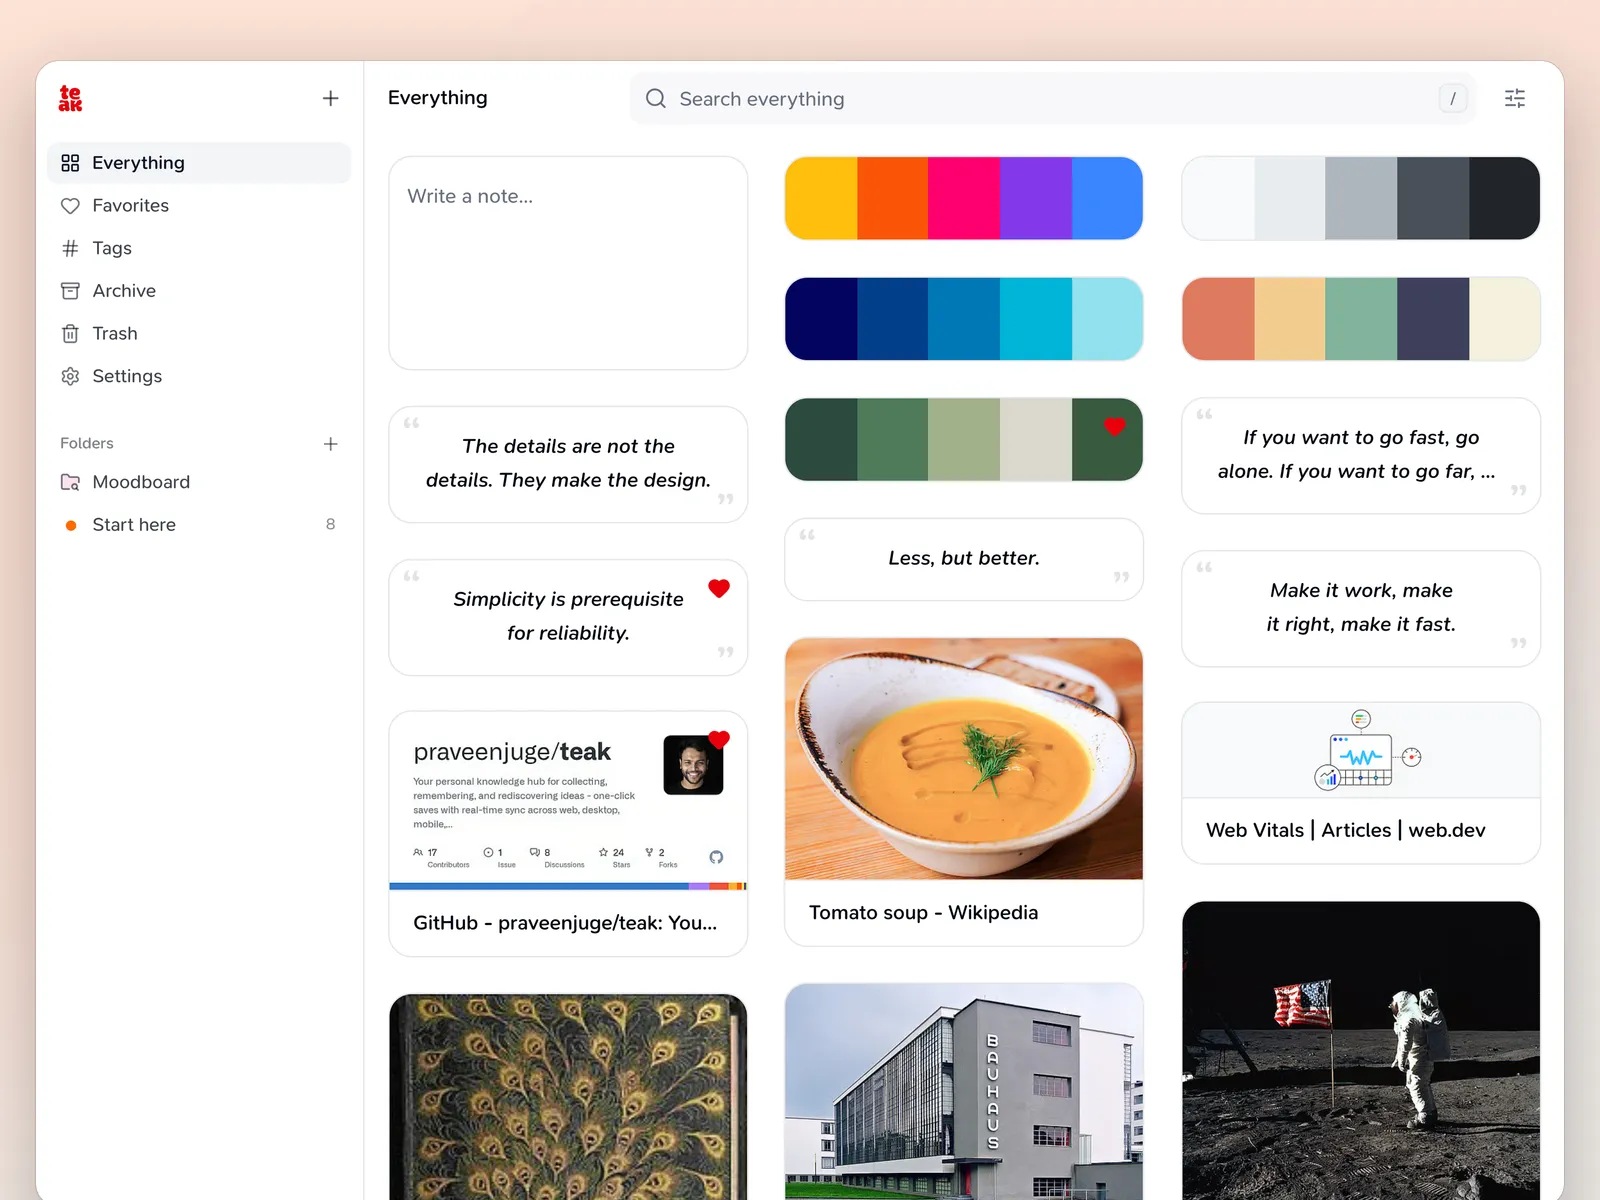Select the orange swatch in rainbow palette

[x=892, y=198]
